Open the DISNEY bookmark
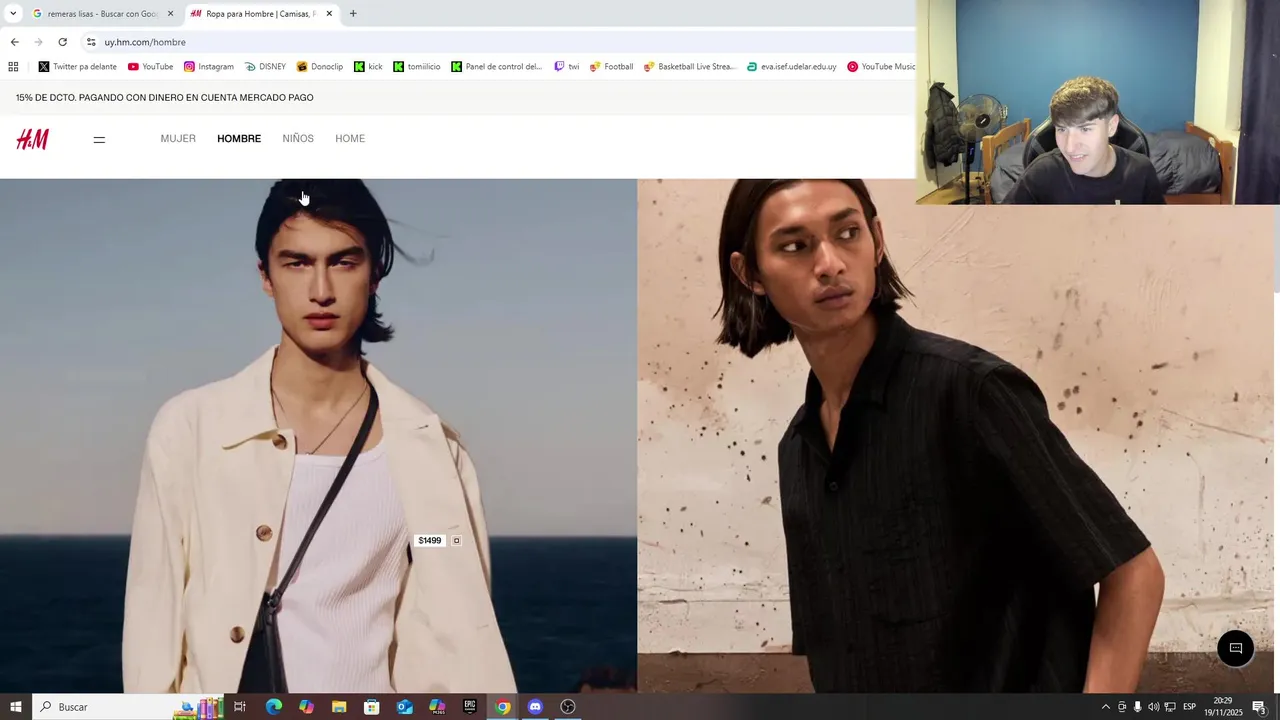The image size is (1280, 720). click(265, 67)
